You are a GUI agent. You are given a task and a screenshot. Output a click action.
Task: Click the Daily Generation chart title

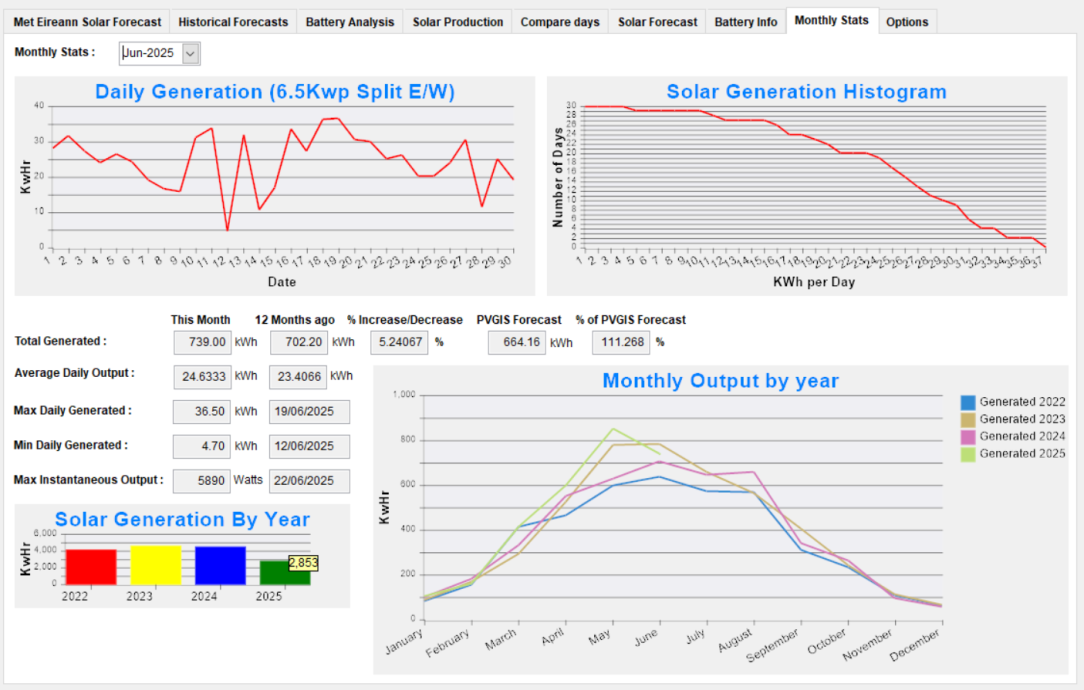tap(275, 92)
